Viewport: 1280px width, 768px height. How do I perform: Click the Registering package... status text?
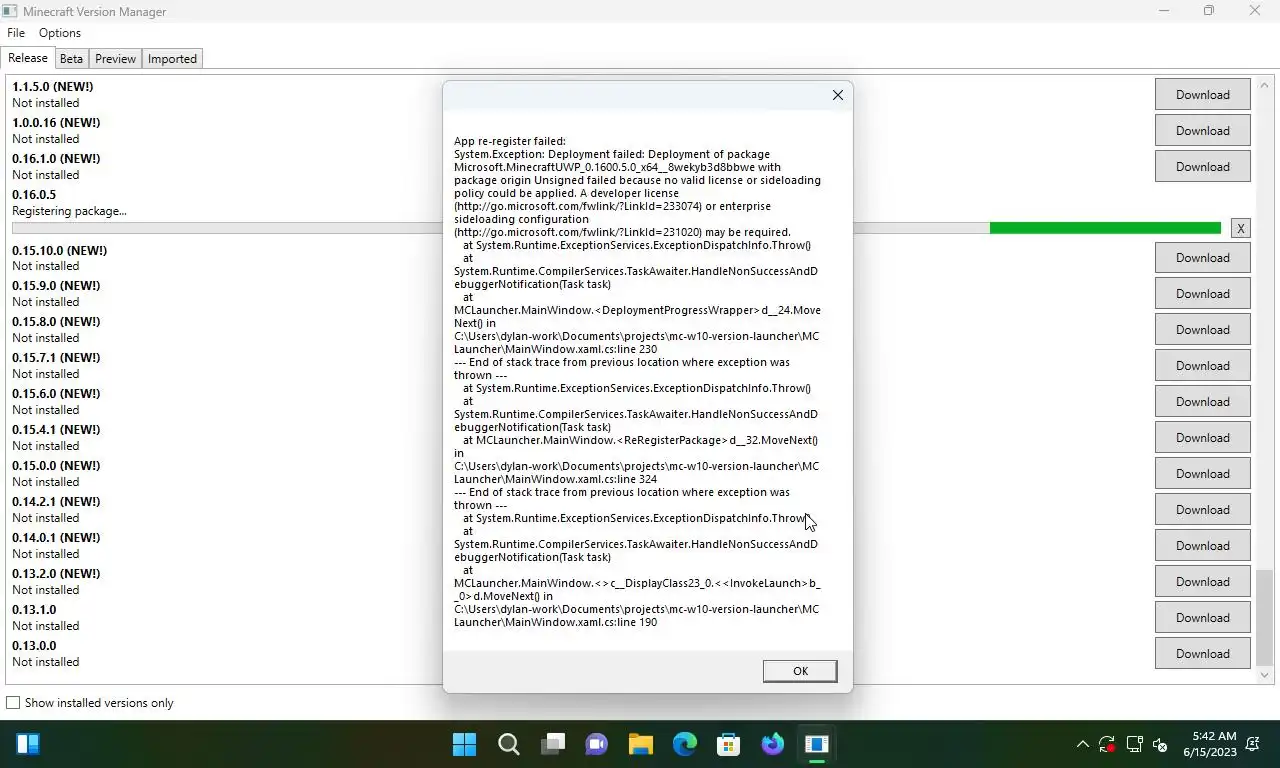tap(69, 211)
